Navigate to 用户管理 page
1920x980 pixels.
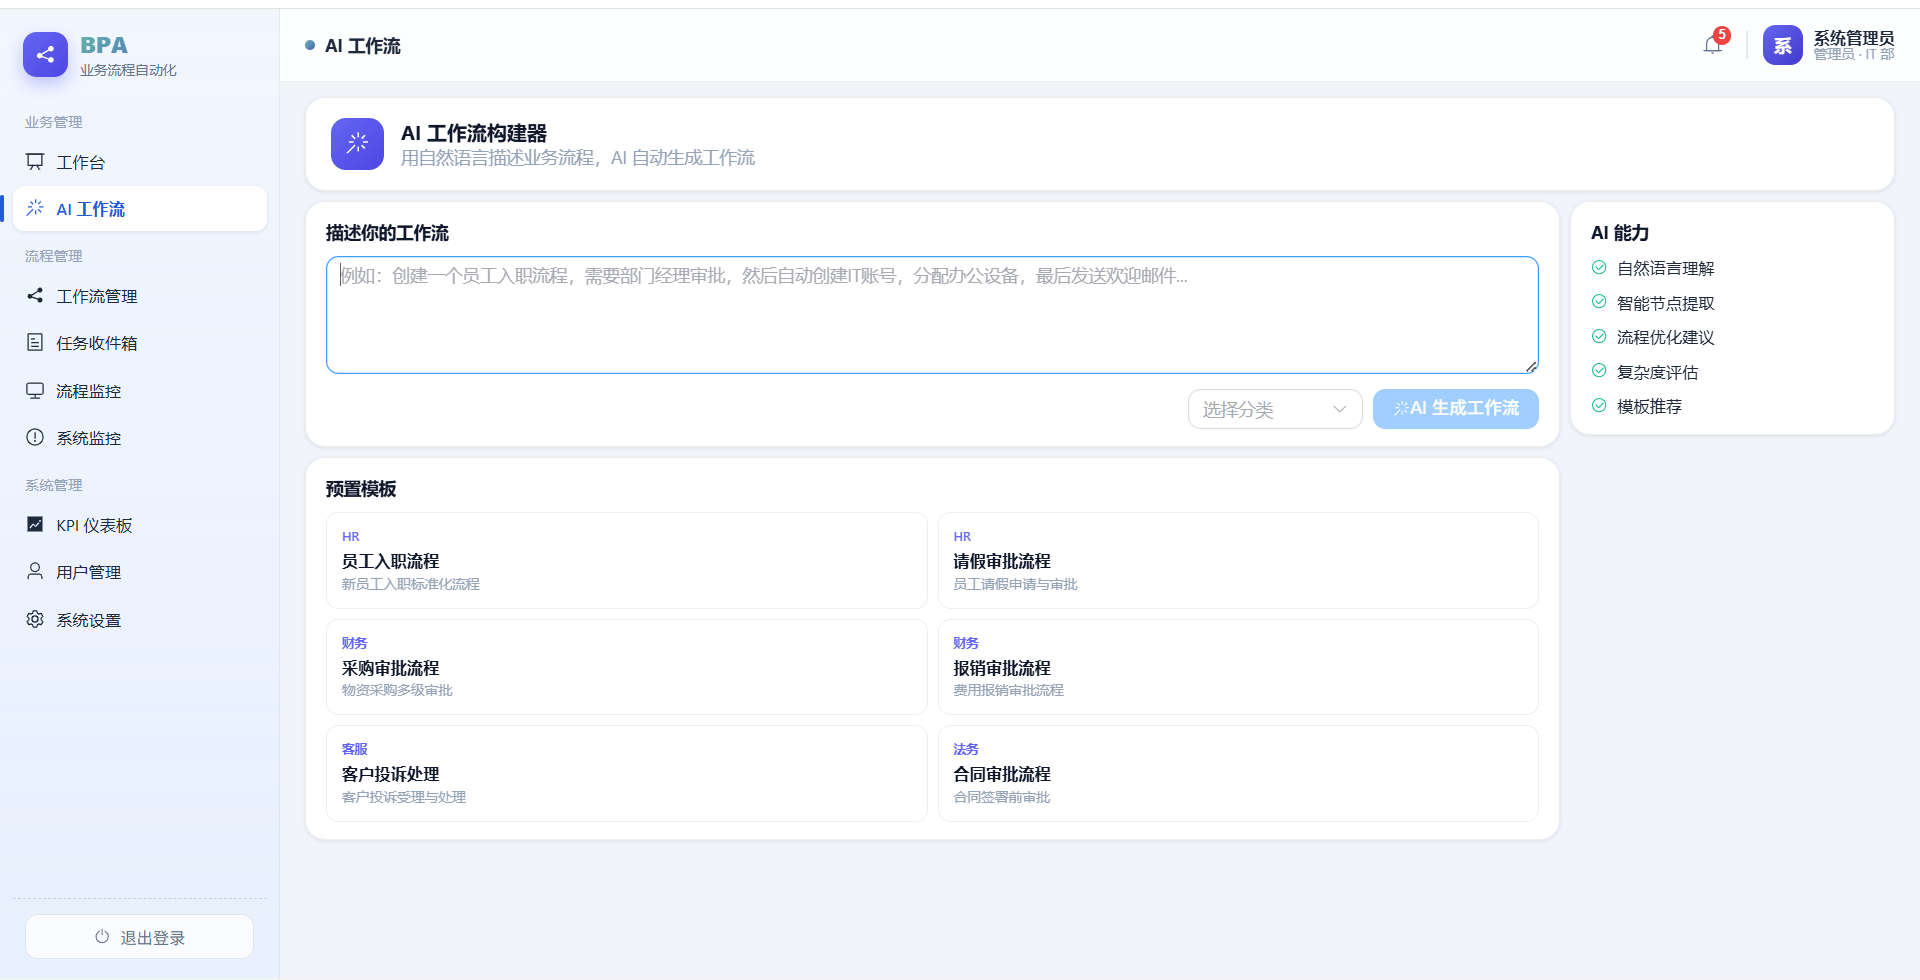click(140, 572)
